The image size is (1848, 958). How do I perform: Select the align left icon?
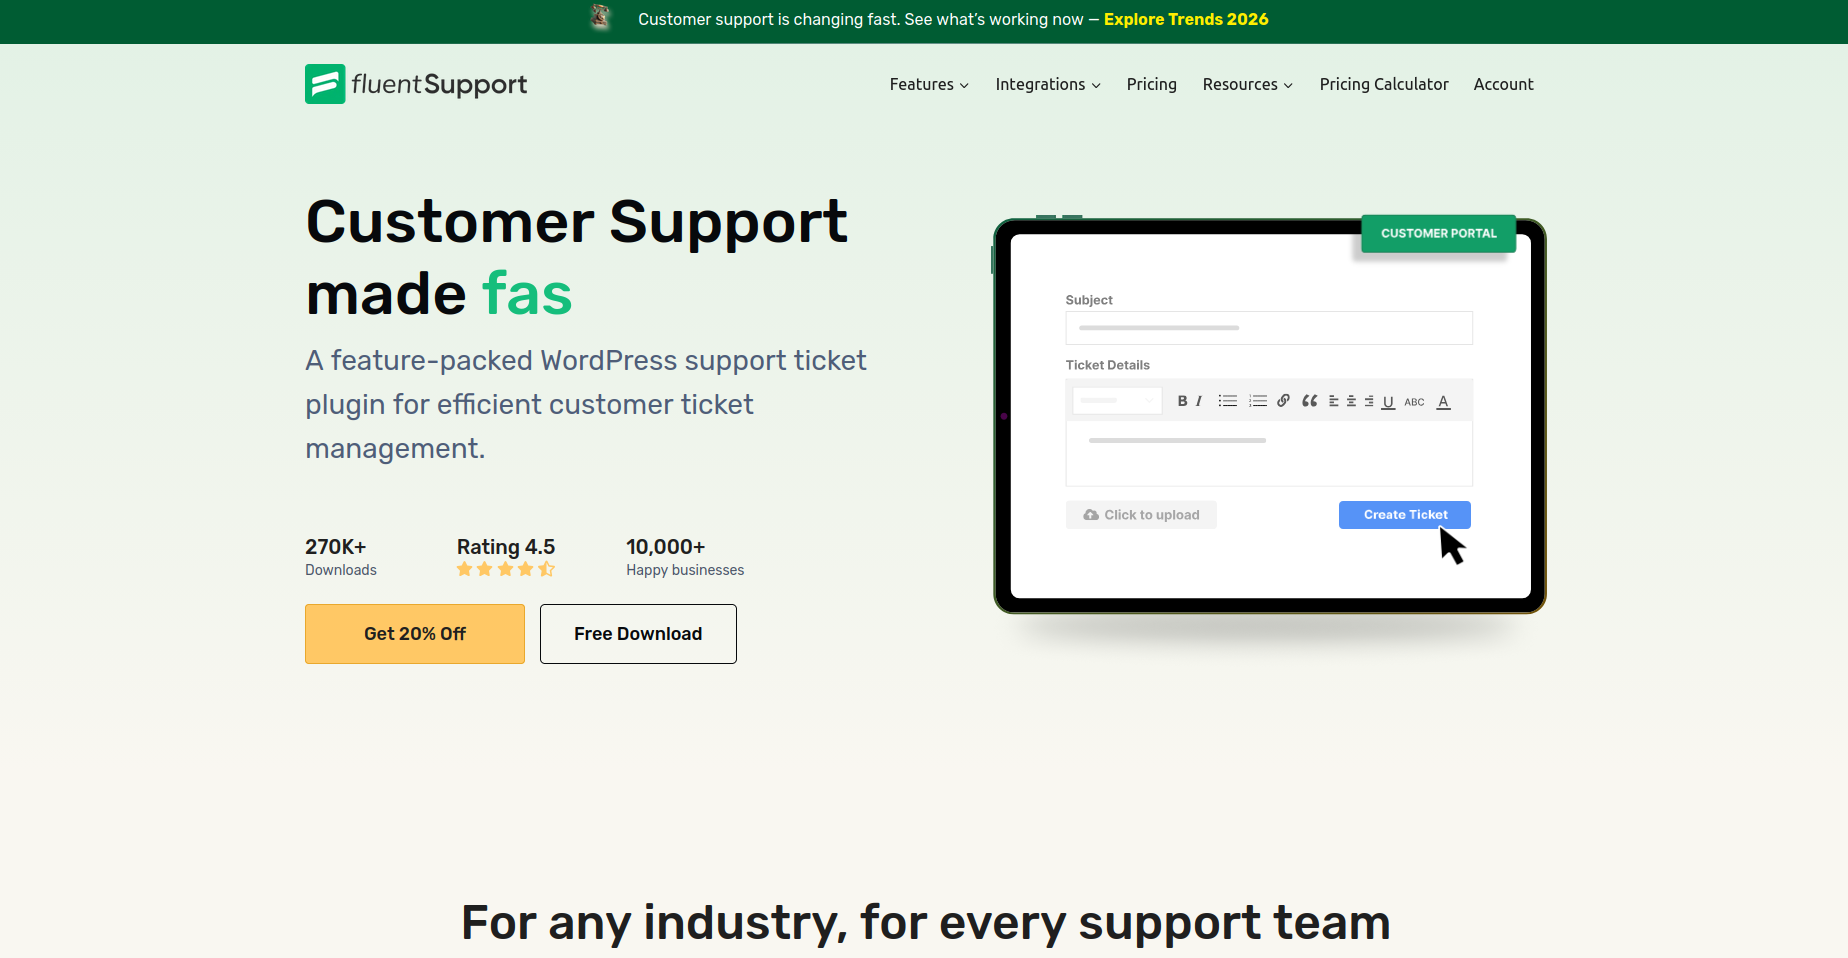tap(1333, 401)
